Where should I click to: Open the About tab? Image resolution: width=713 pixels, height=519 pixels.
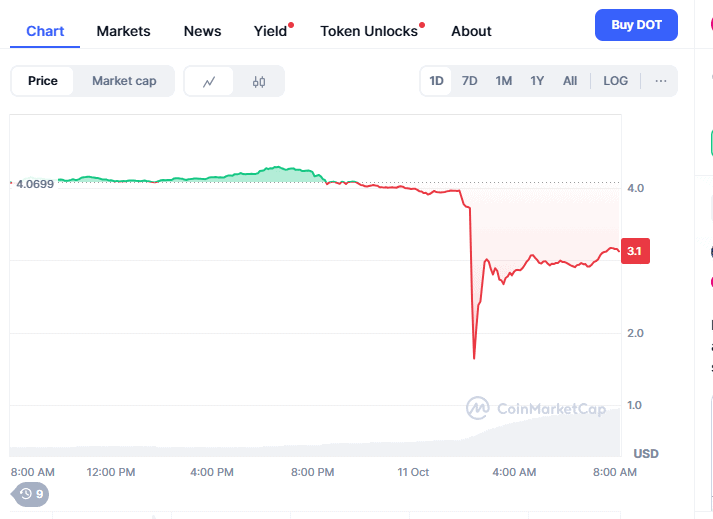(471, 31)
